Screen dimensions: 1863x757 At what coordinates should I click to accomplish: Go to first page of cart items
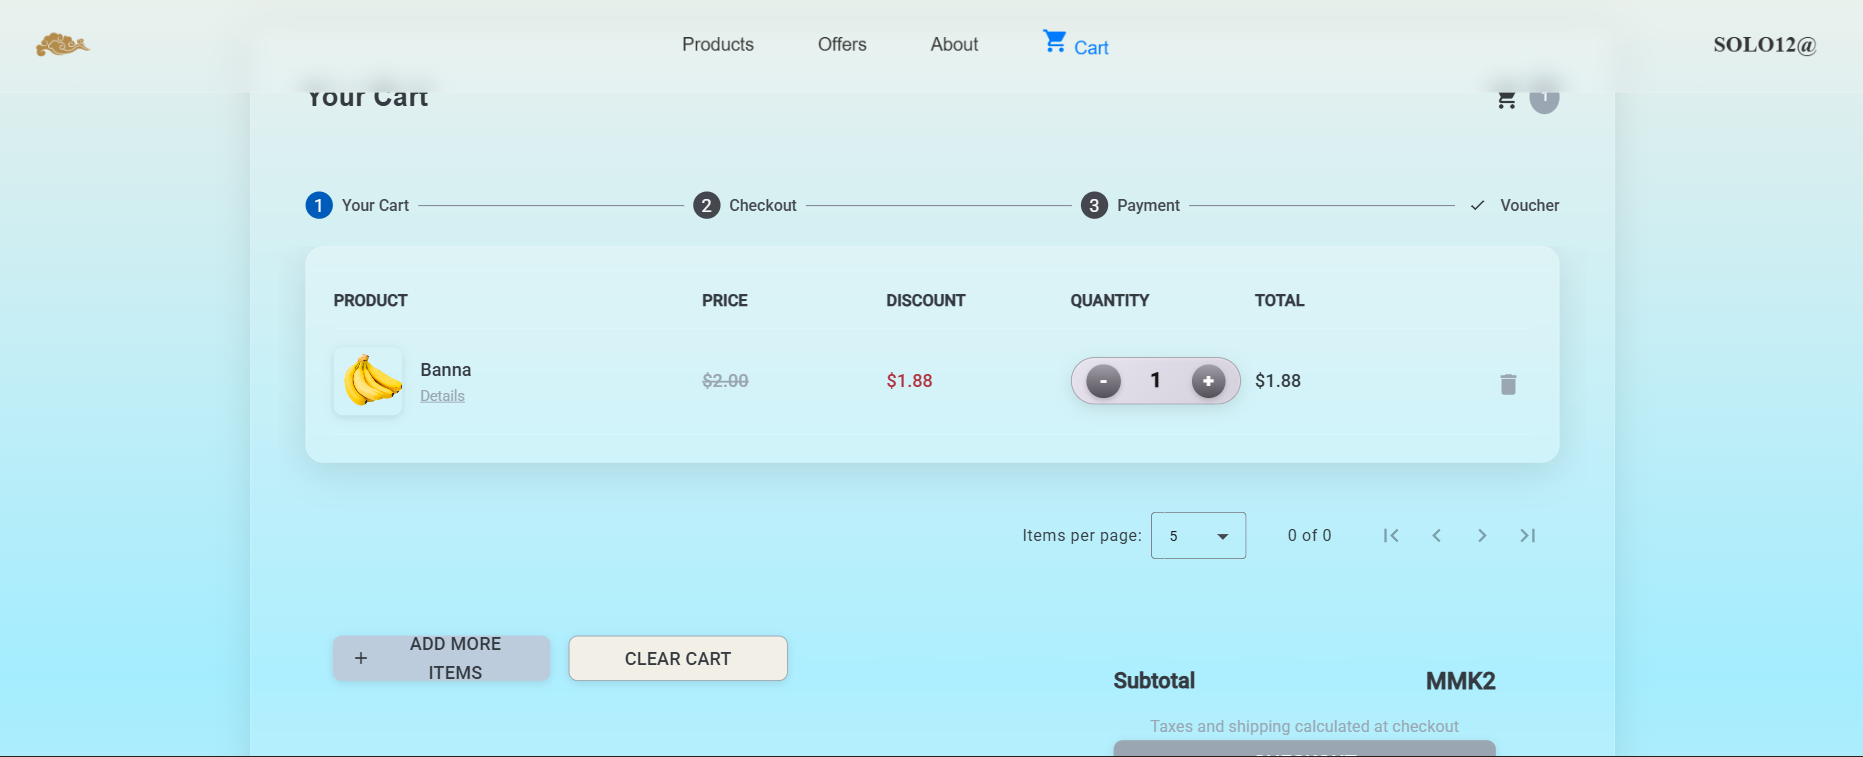(1390, 536)
